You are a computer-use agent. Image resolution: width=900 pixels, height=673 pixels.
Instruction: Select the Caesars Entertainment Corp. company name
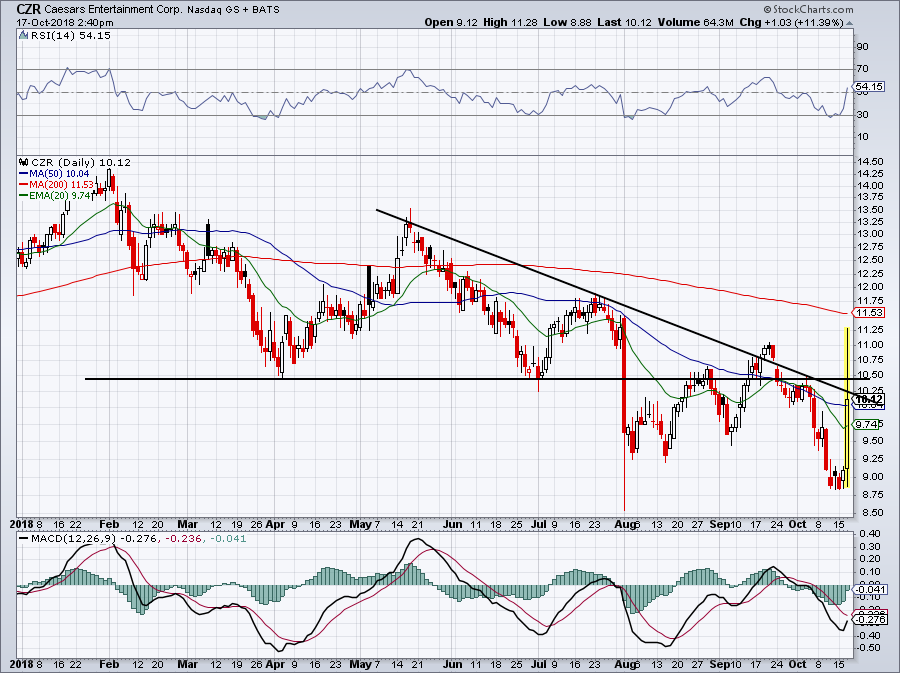(x=114, y=10)
